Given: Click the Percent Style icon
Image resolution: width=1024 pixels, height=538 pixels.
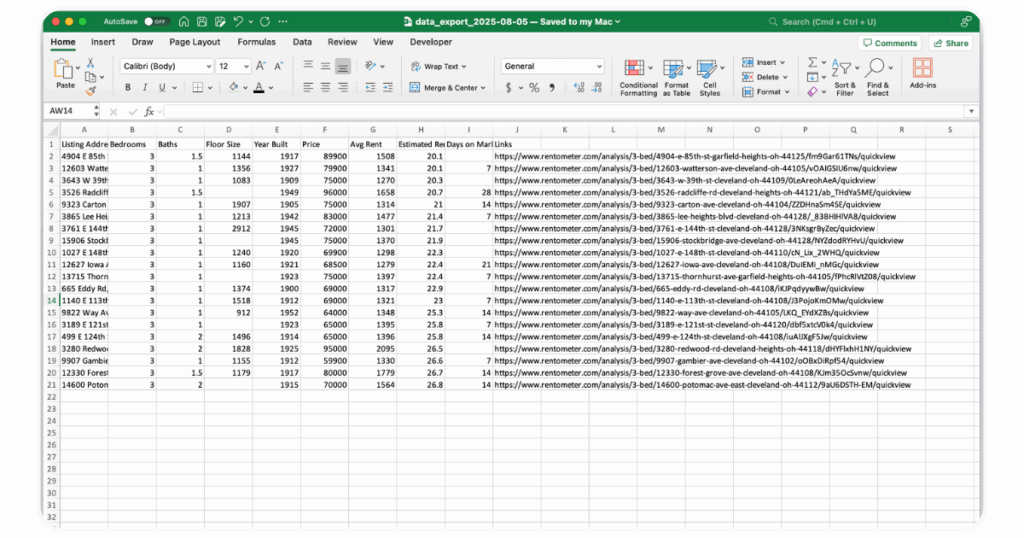Looking at the screenshot, I should [534, 87].
